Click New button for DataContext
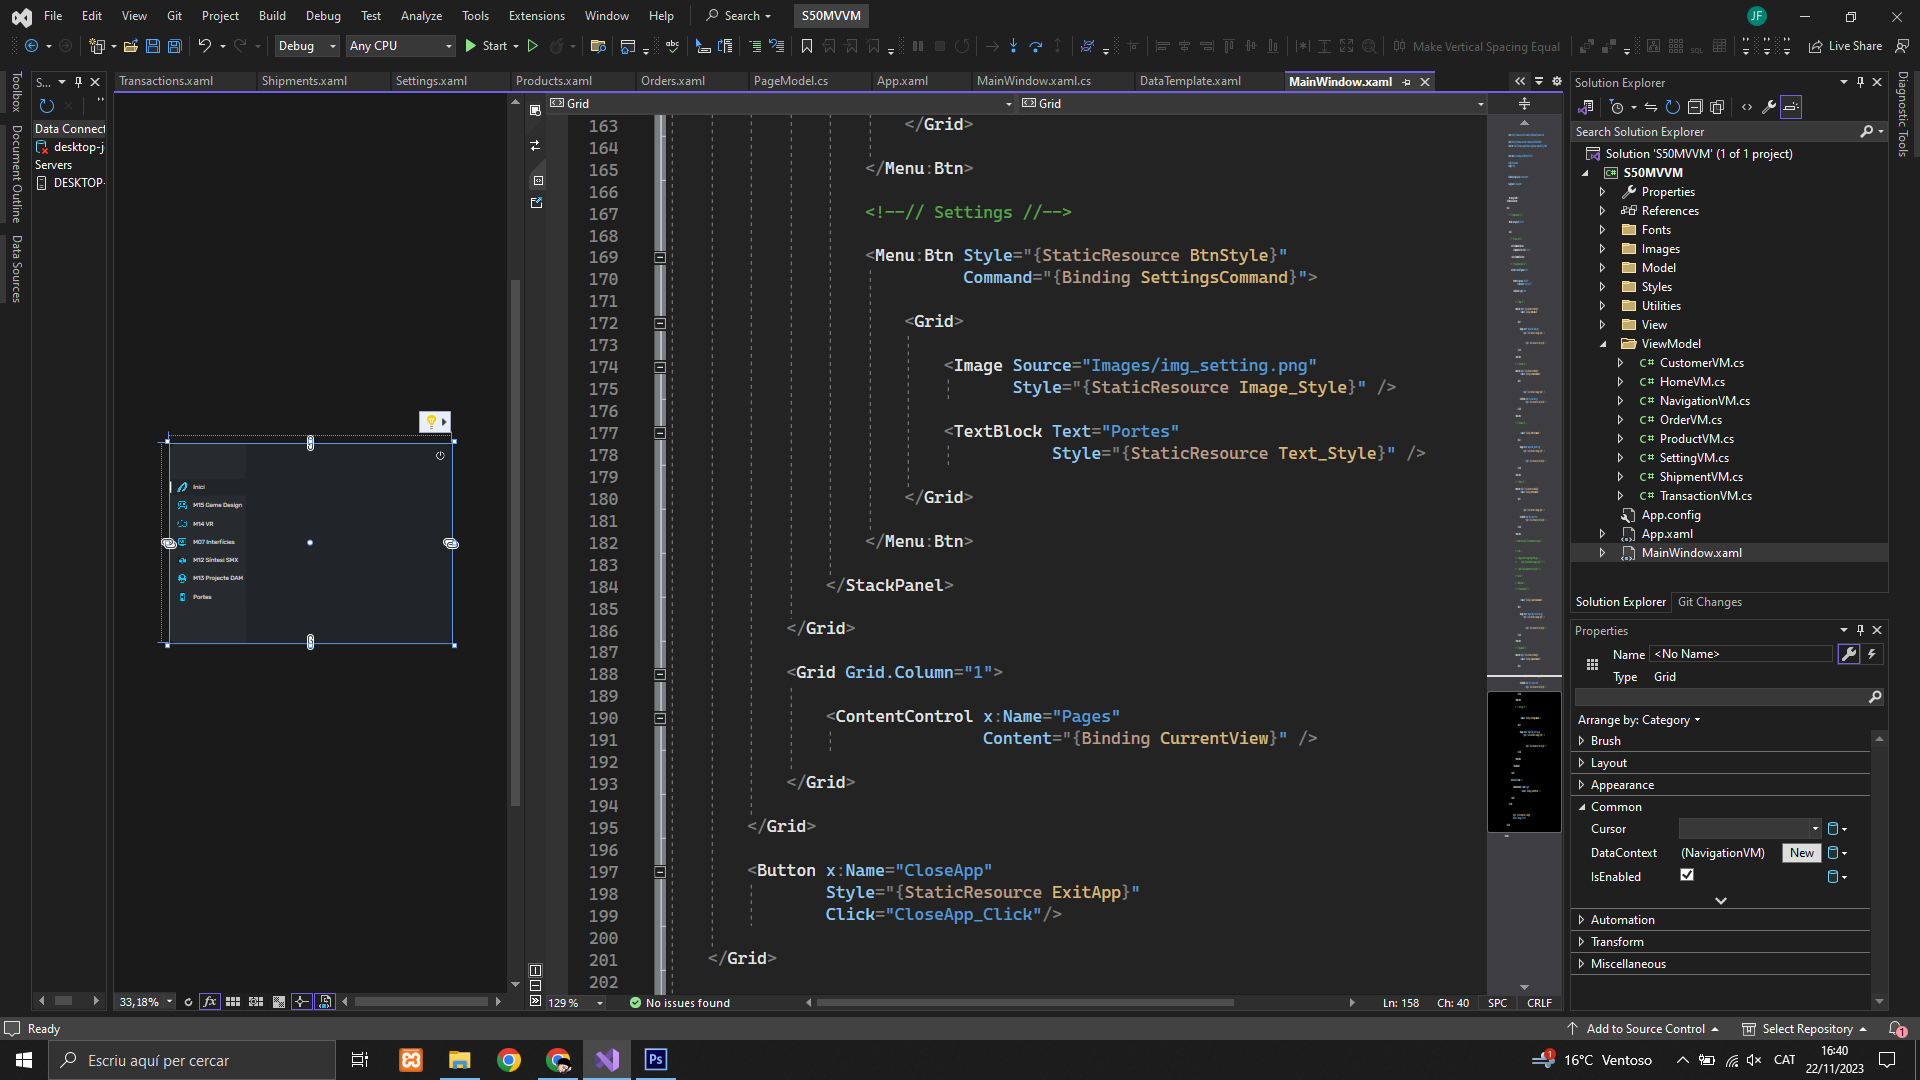Viewport: 1920px width, 1080px height. tap(1802, 853)
